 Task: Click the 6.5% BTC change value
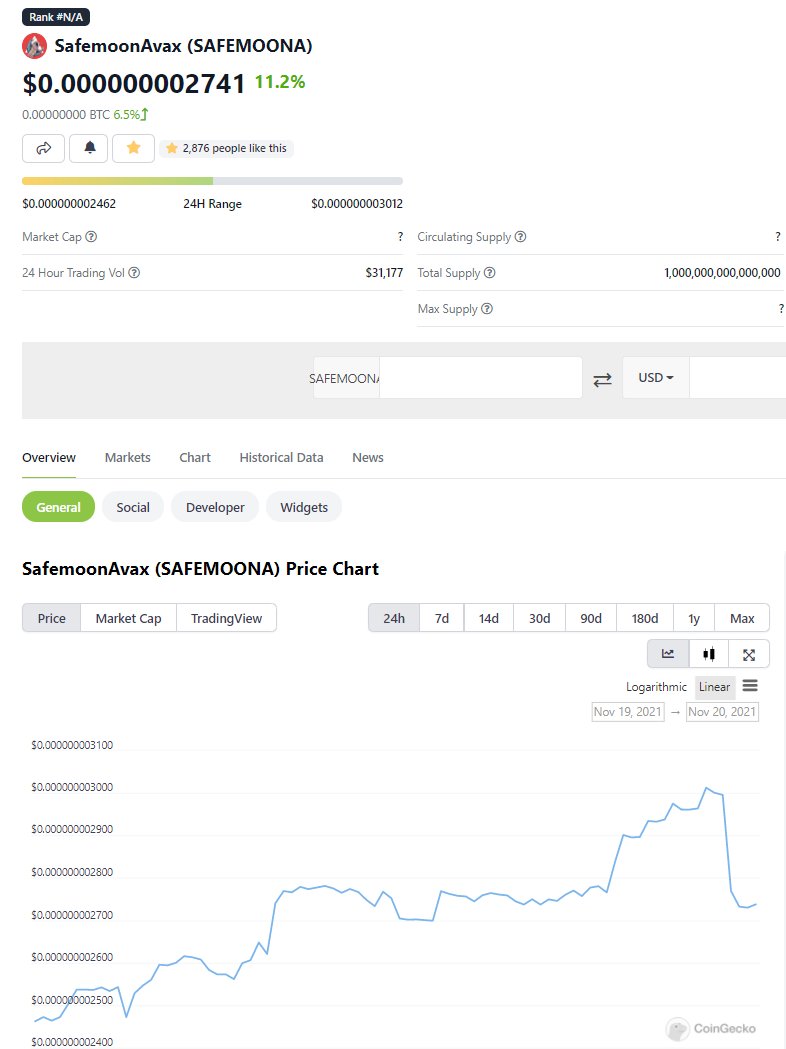pyautogui.click(x=127, y=115)
